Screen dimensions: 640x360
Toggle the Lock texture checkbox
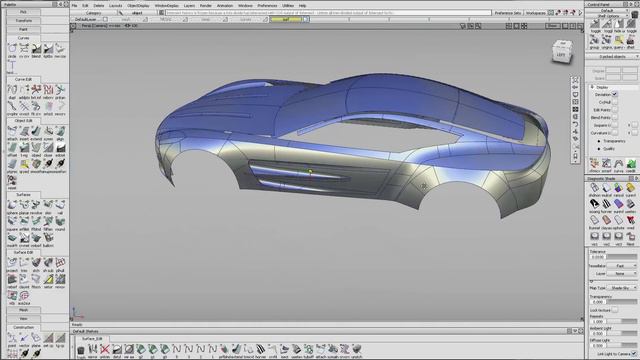coord(615,310)
